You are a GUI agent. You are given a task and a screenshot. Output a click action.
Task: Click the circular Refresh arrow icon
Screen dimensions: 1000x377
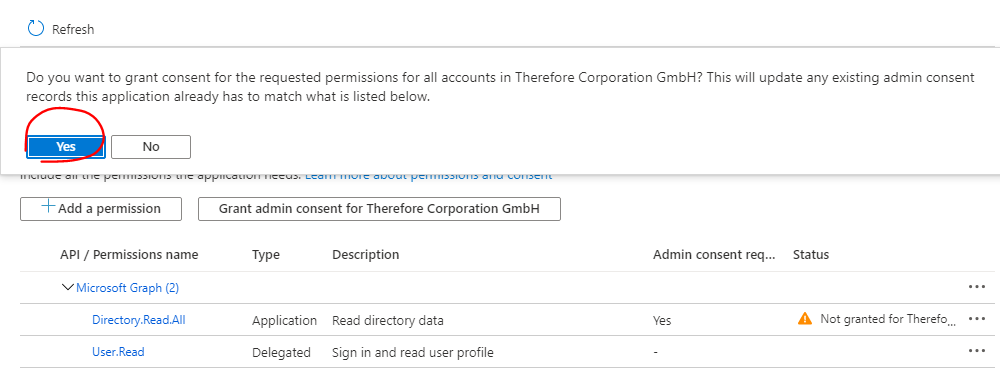pos(36,29)
